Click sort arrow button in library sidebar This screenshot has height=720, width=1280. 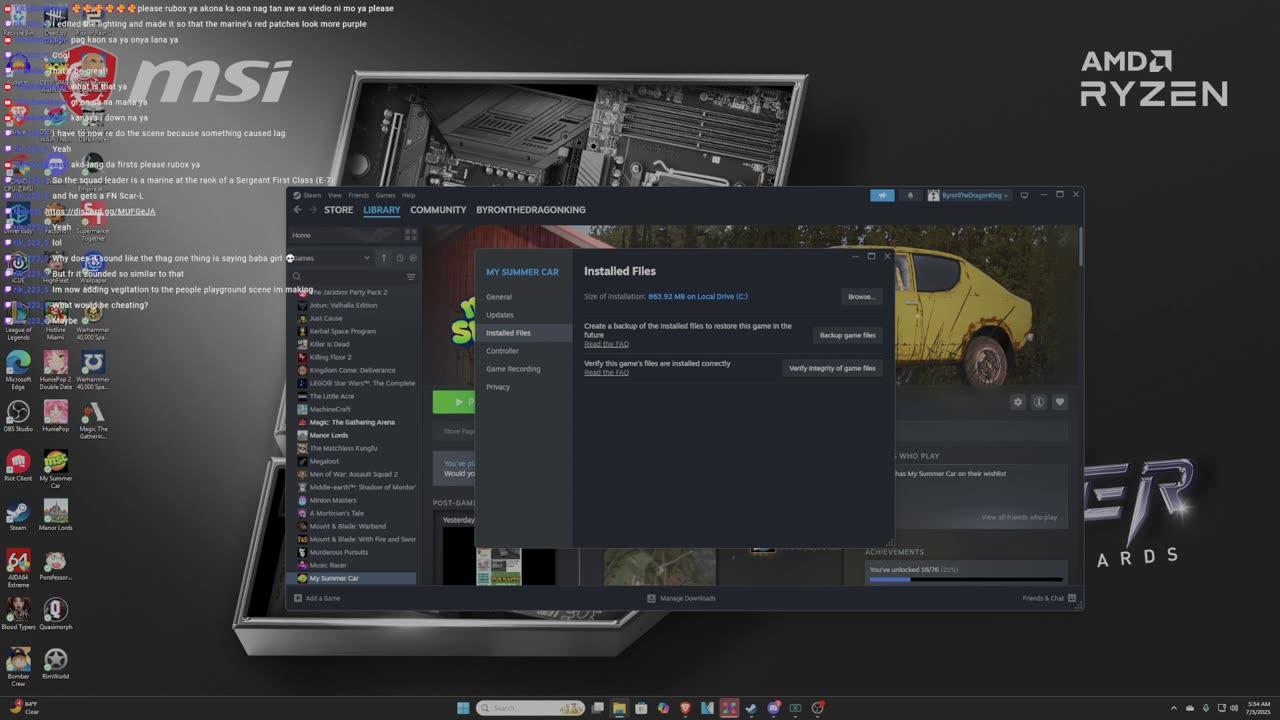383,258
